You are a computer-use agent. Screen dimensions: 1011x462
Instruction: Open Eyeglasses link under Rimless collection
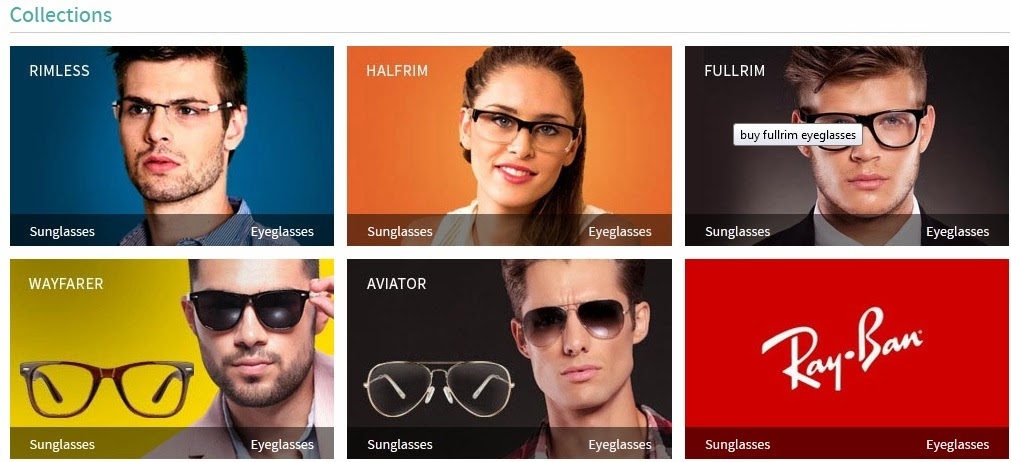(282, 231)
